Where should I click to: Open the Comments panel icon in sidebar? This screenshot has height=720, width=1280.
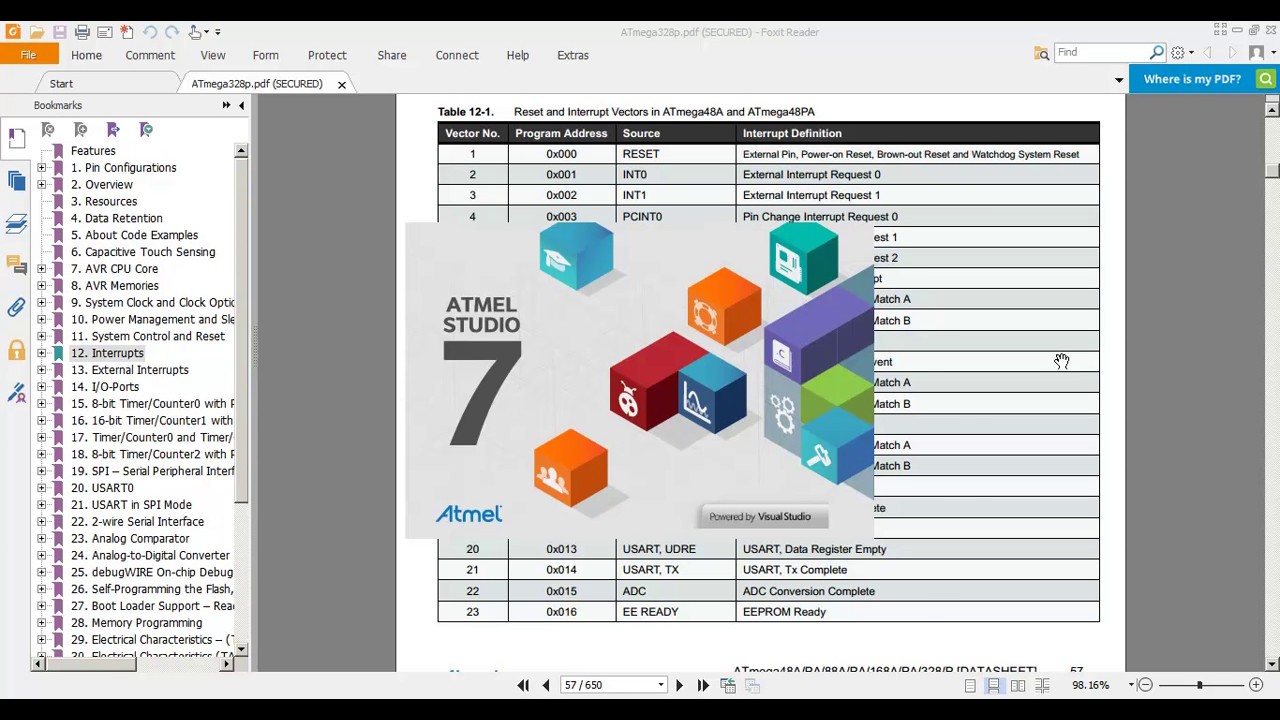(16, 265)
